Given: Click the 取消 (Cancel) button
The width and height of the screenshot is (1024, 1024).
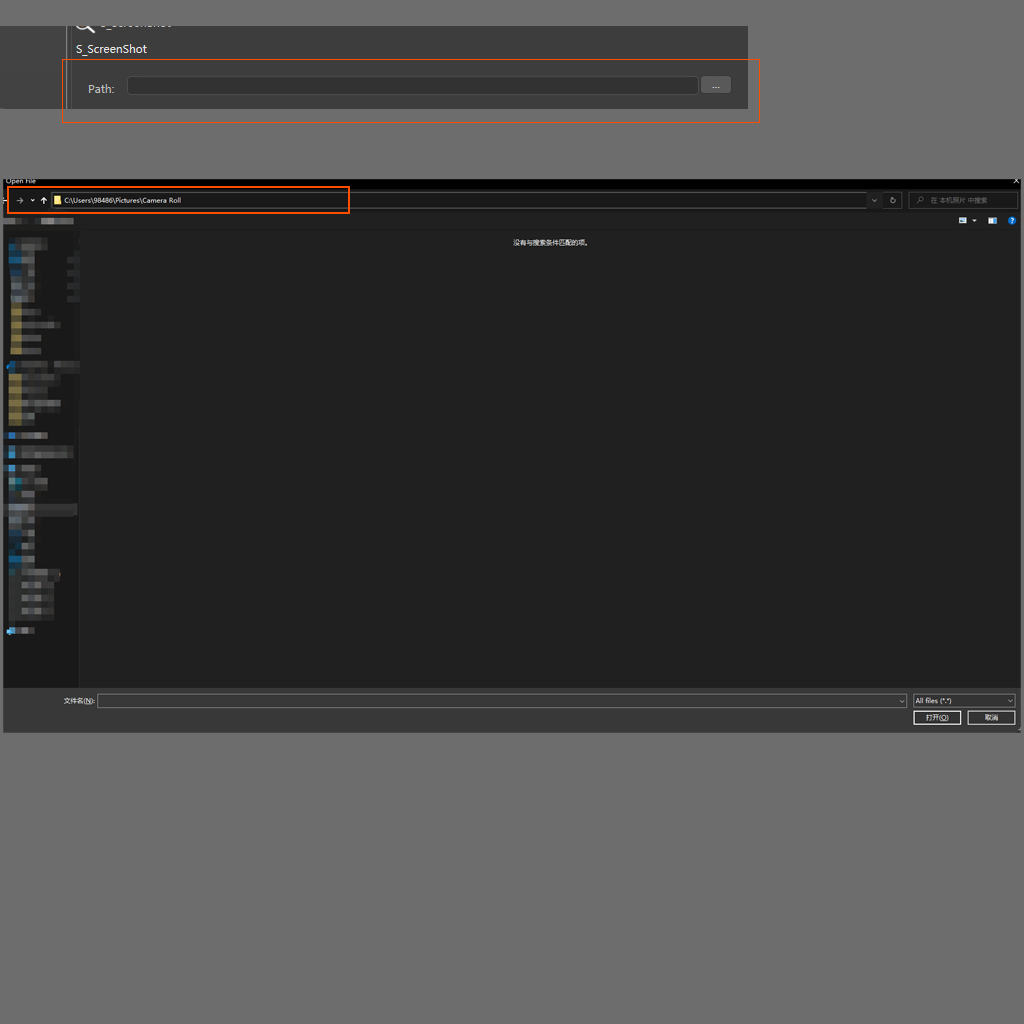Looking at the screenshot, I should point(991,718).
